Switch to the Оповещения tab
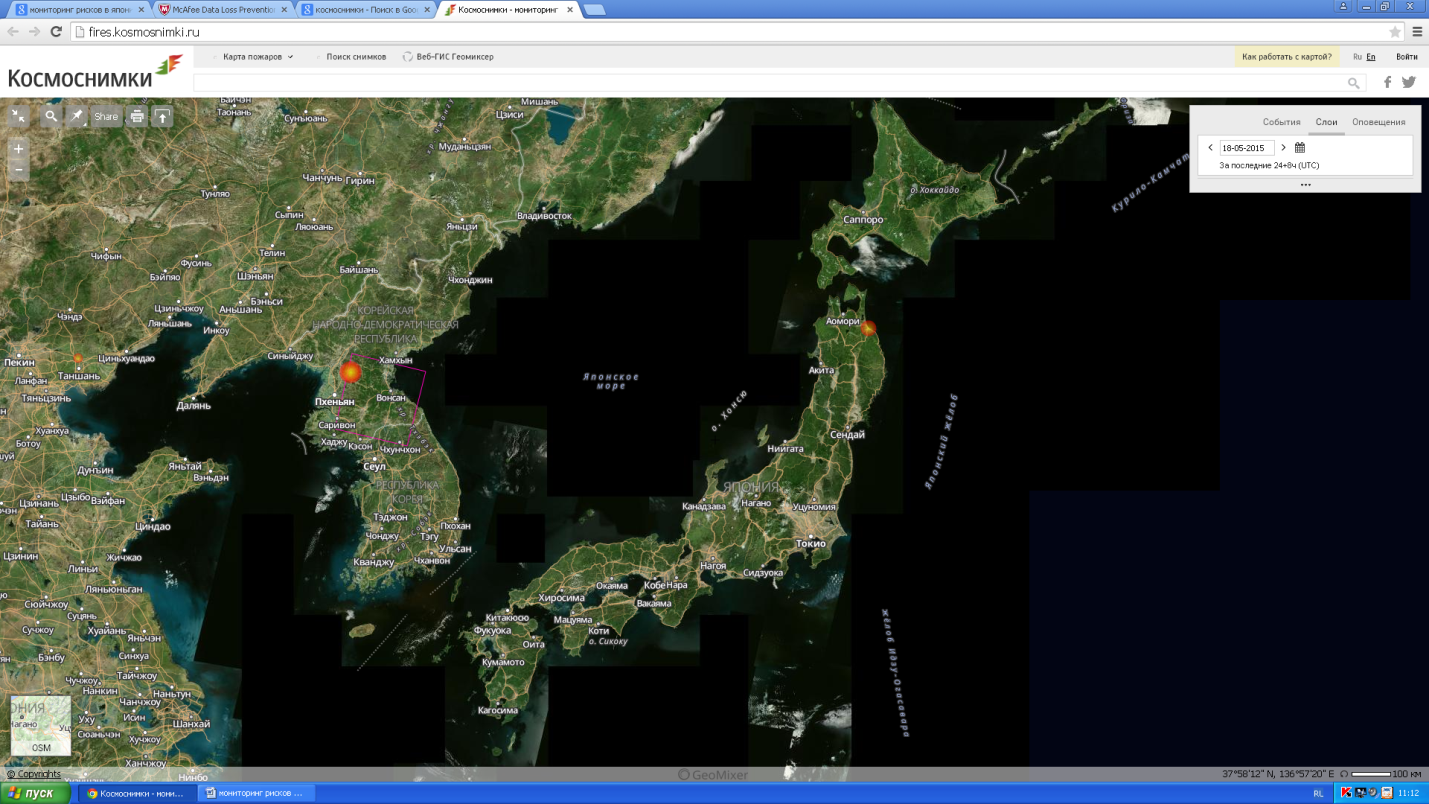Image resolution: width=1429 pixels, height=804 pixels. (x=1378, y=122)
